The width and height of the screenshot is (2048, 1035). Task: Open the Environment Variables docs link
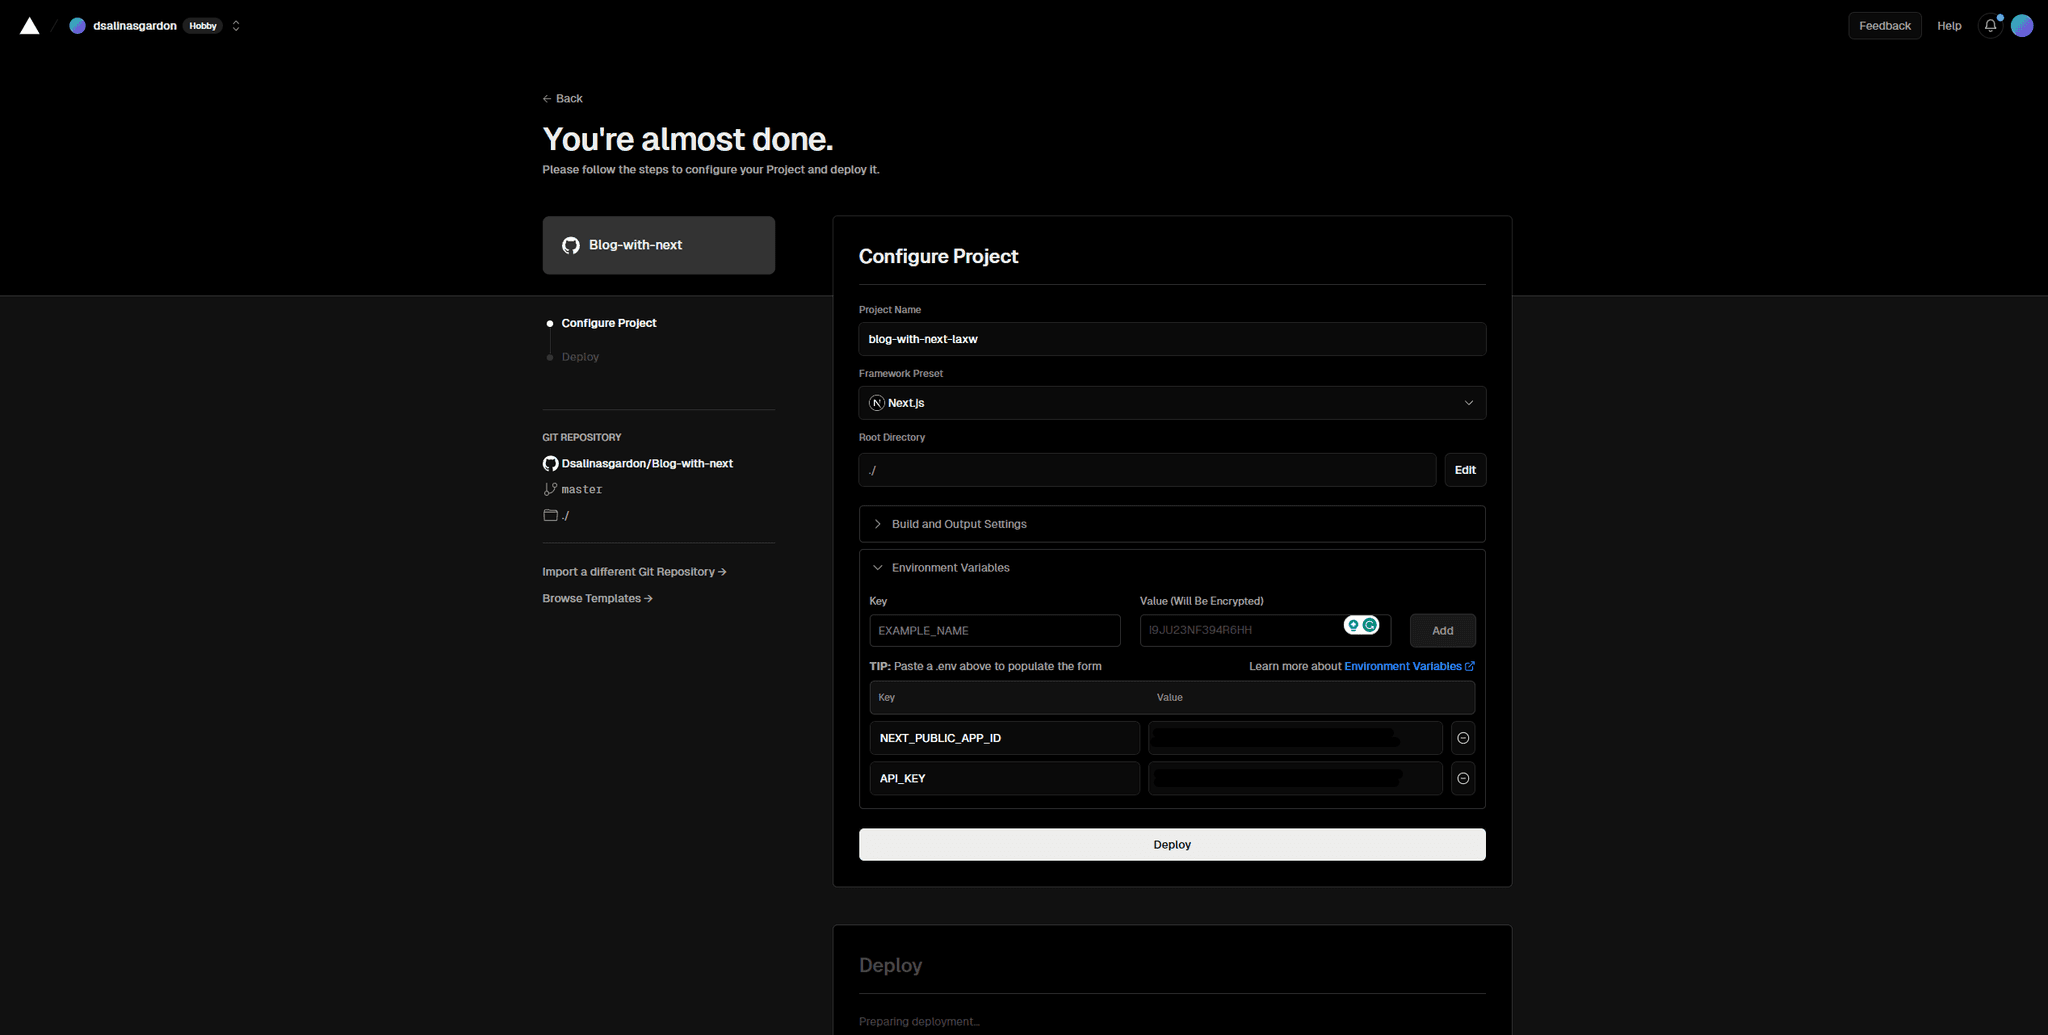click(1409, 666)
